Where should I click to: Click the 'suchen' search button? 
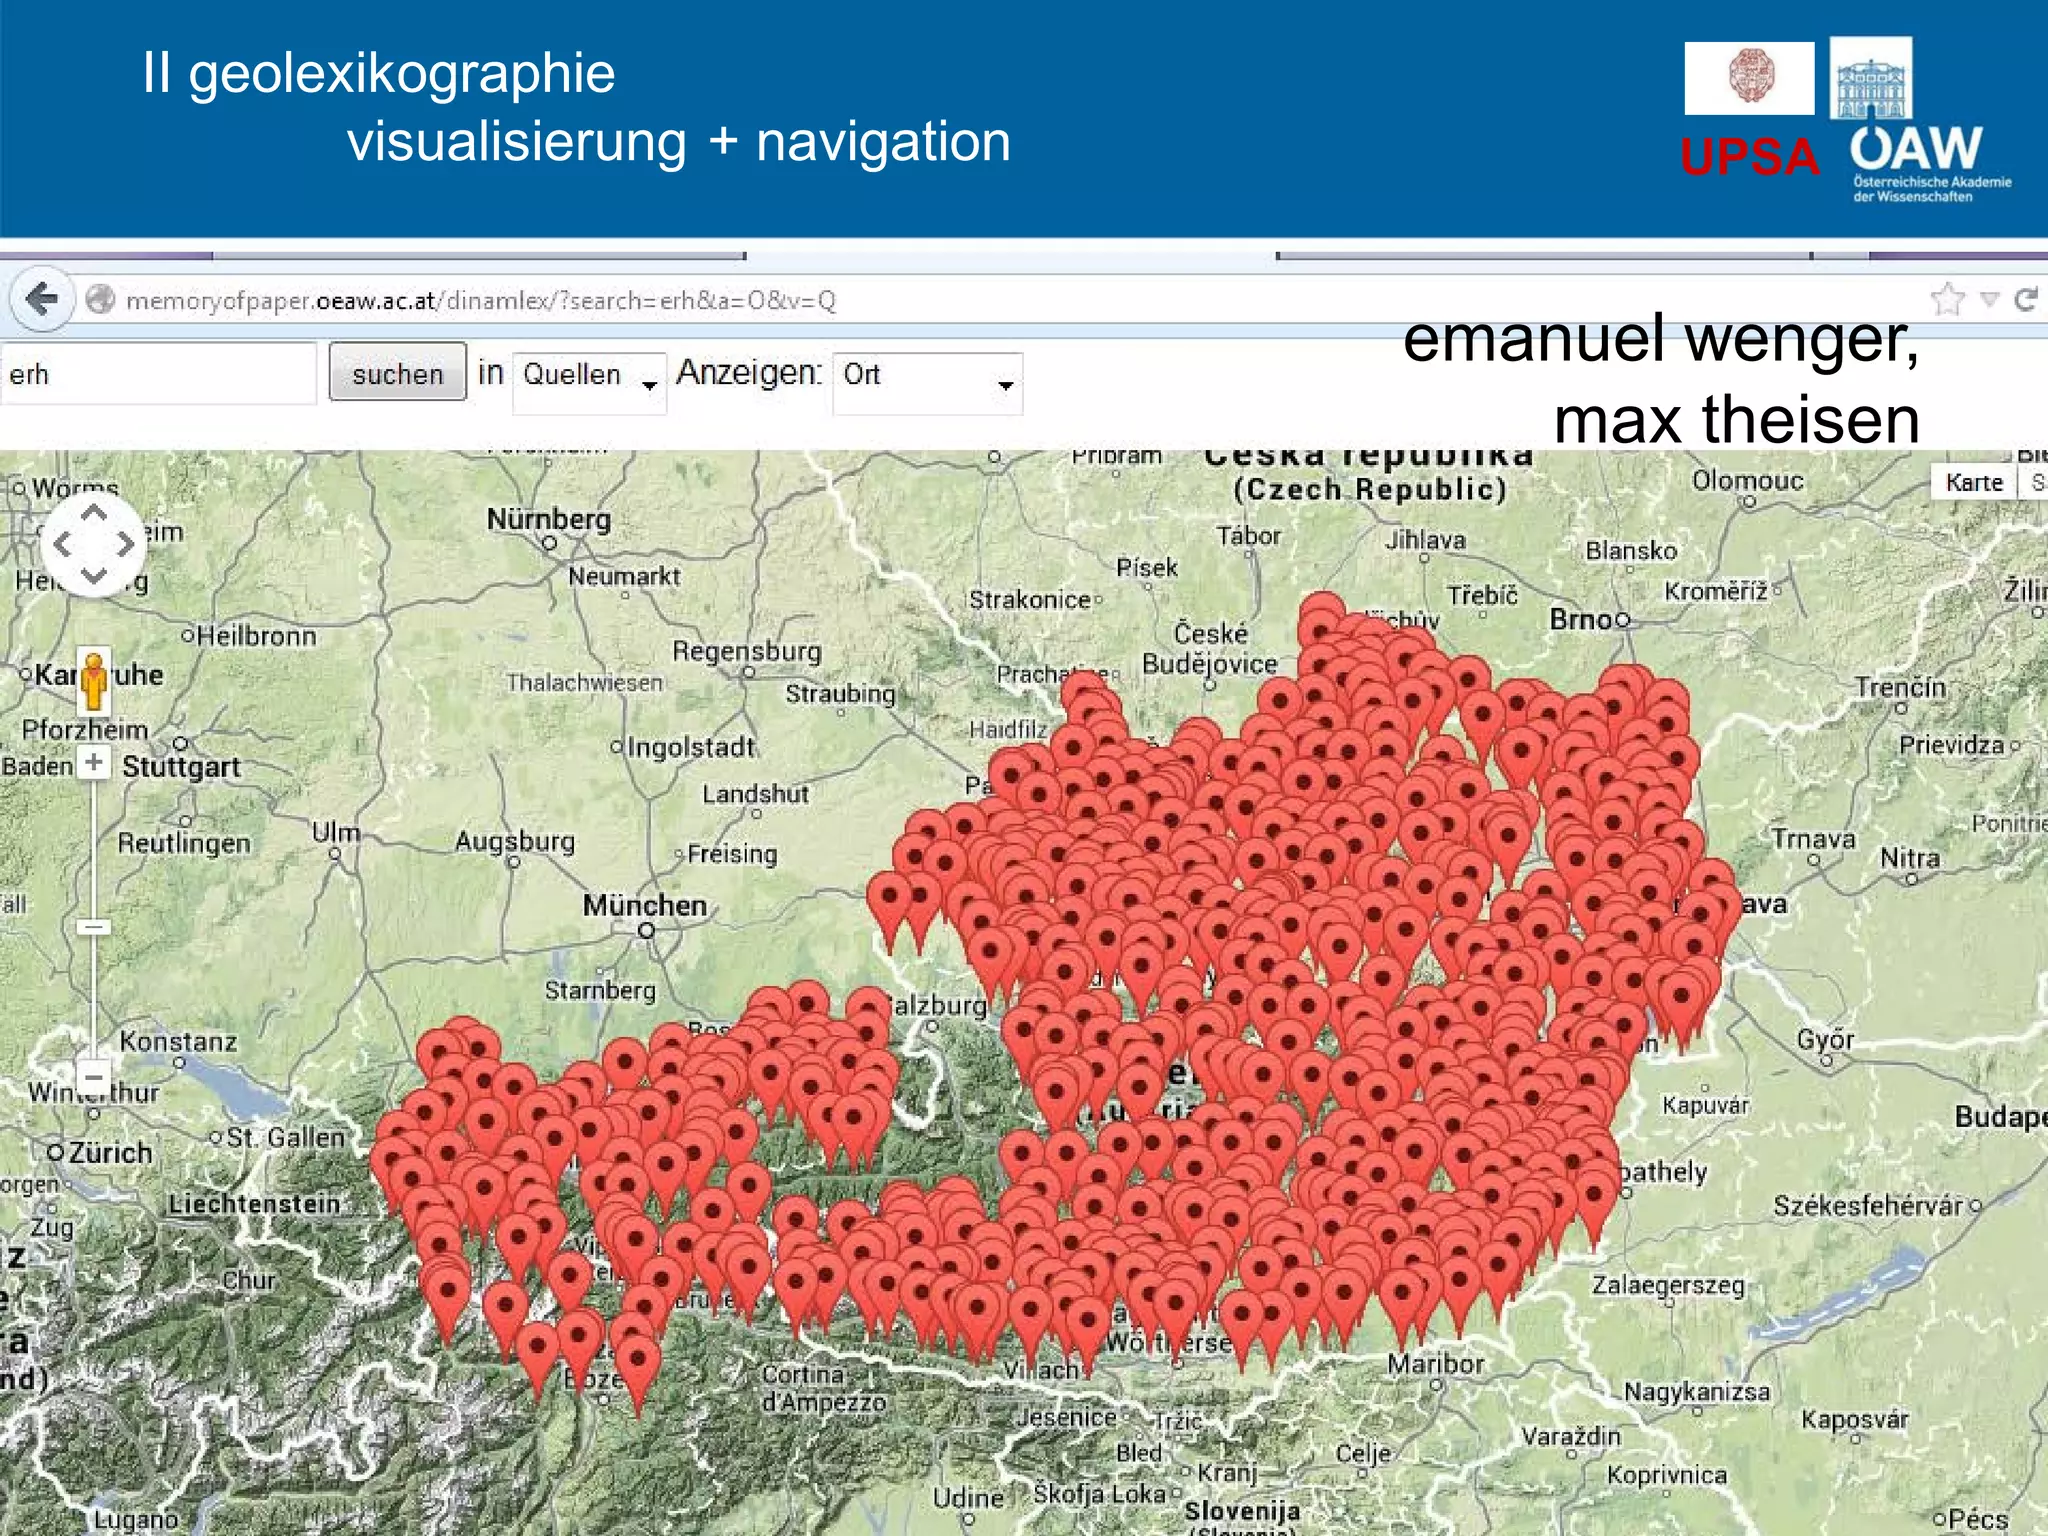397,373
